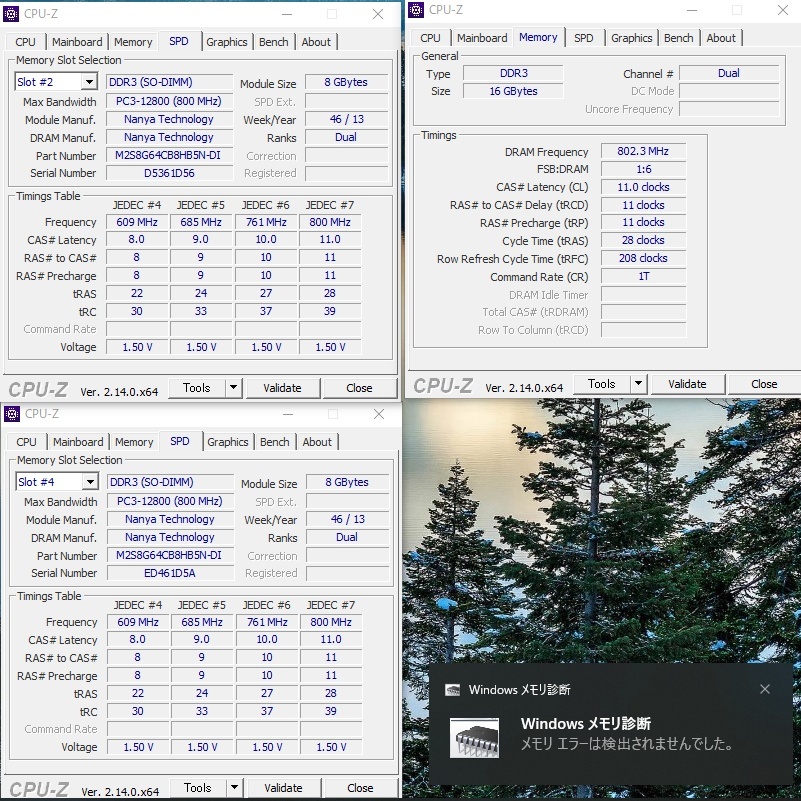Expand Tools dropdown arrow in Slot #4 window

234,788
